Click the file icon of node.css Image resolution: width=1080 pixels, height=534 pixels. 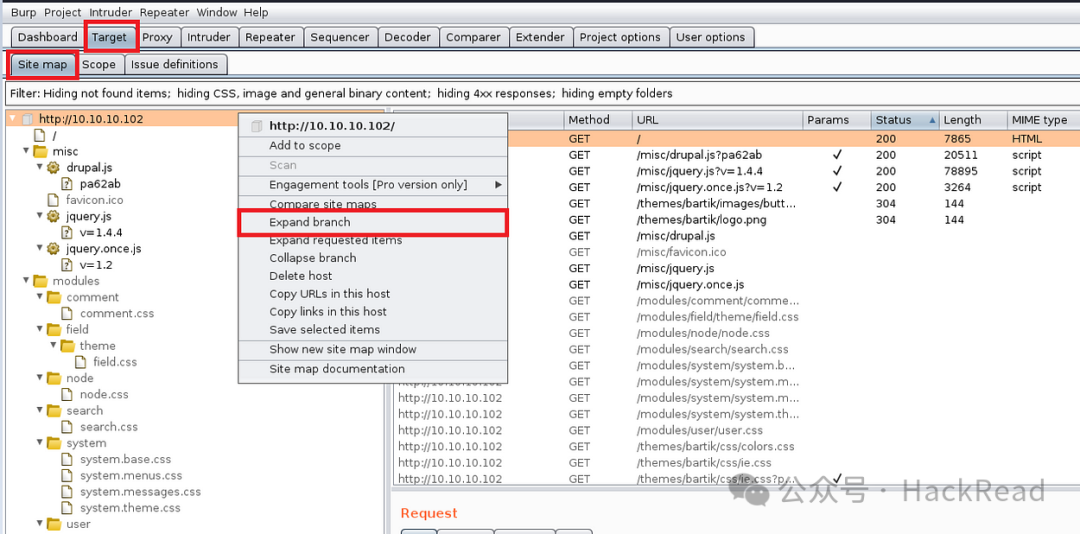67,395
